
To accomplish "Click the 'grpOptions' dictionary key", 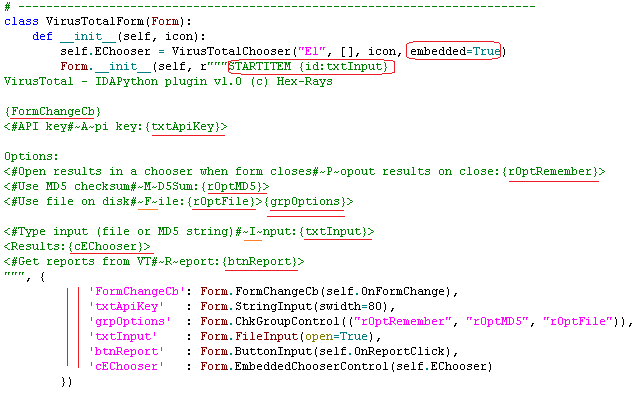I will [x=130, y=321].
